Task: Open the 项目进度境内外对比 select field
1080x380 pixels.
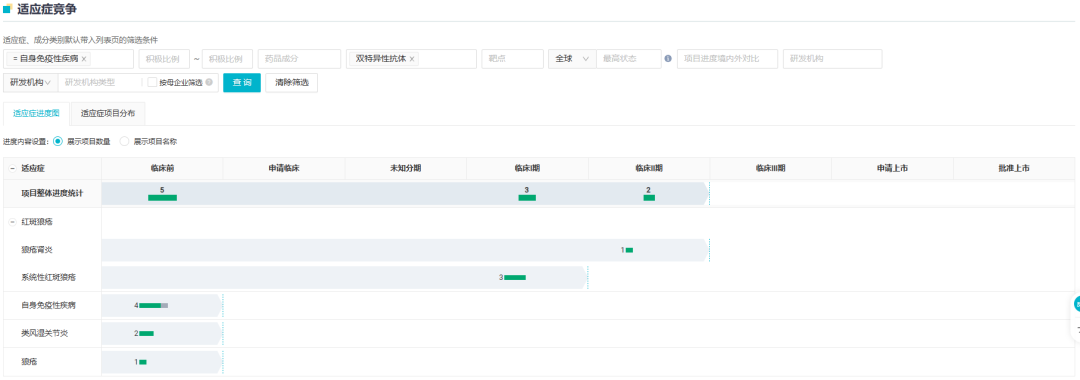Action: [727, 59]
